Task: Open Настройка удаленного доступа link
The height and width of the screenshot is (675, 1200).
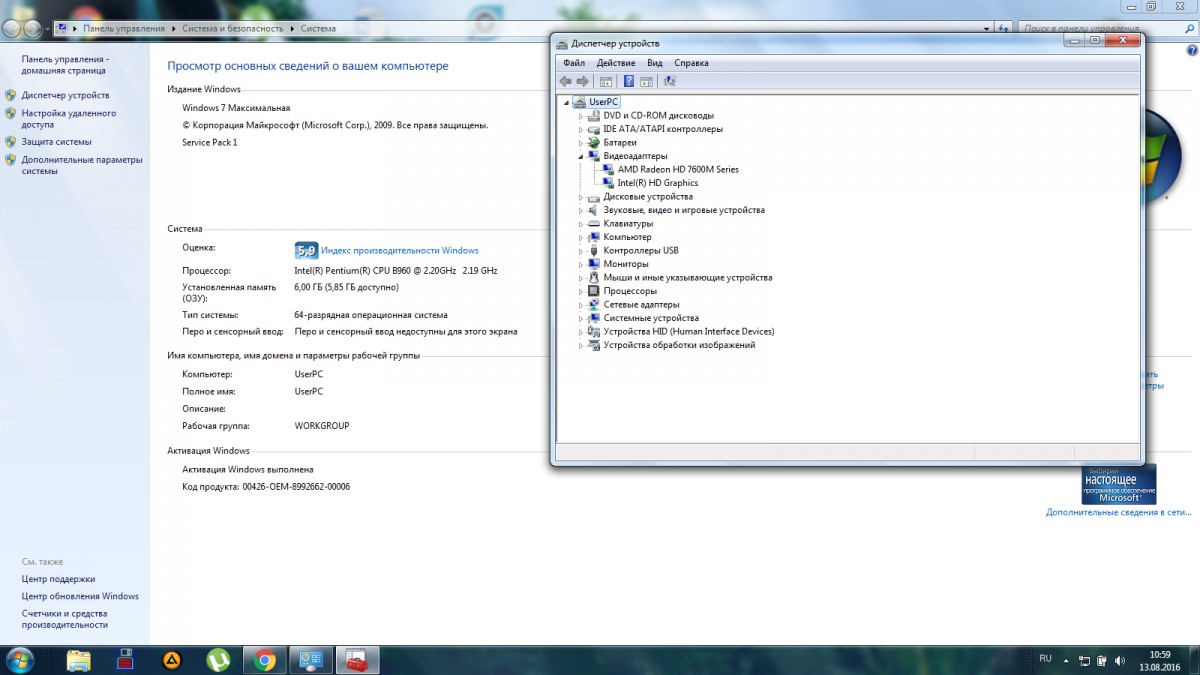Action: pyautogui.click(x=69, y=119)
